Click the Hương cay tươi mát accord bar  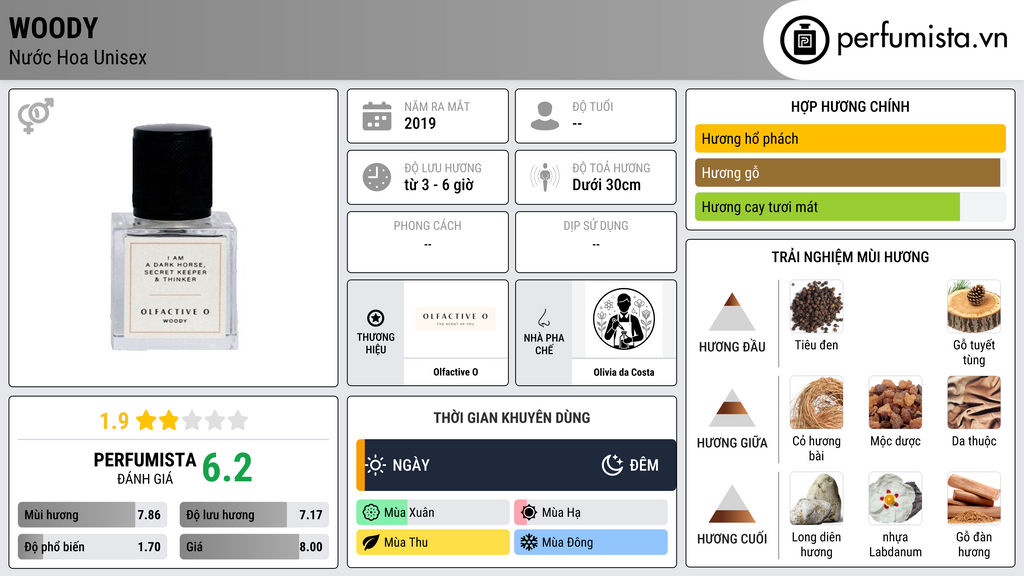pyautogui.click(x=850, y=206)
